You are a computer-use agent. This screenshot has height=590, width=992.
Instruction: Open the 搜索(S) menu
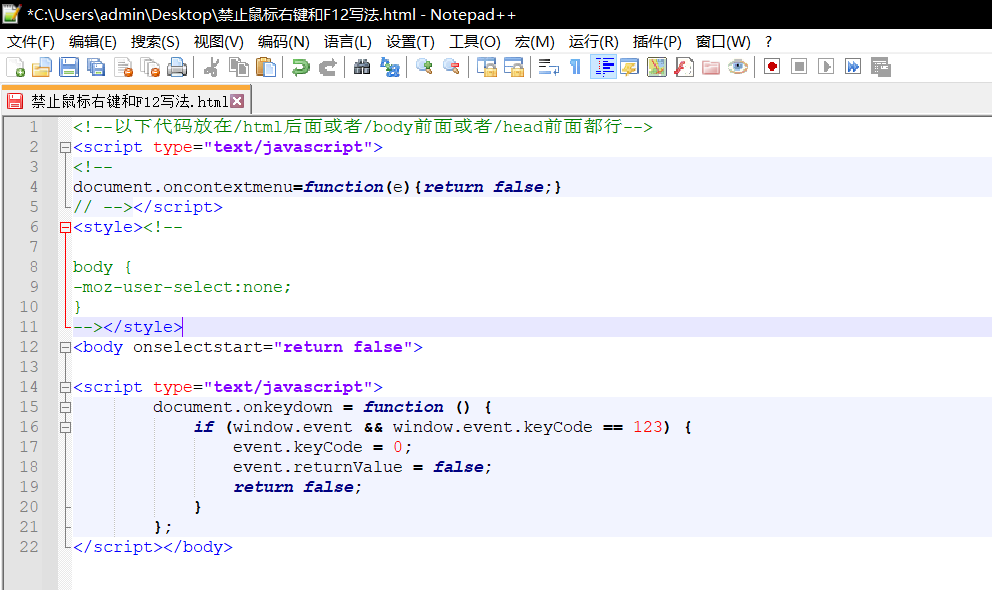155,42
